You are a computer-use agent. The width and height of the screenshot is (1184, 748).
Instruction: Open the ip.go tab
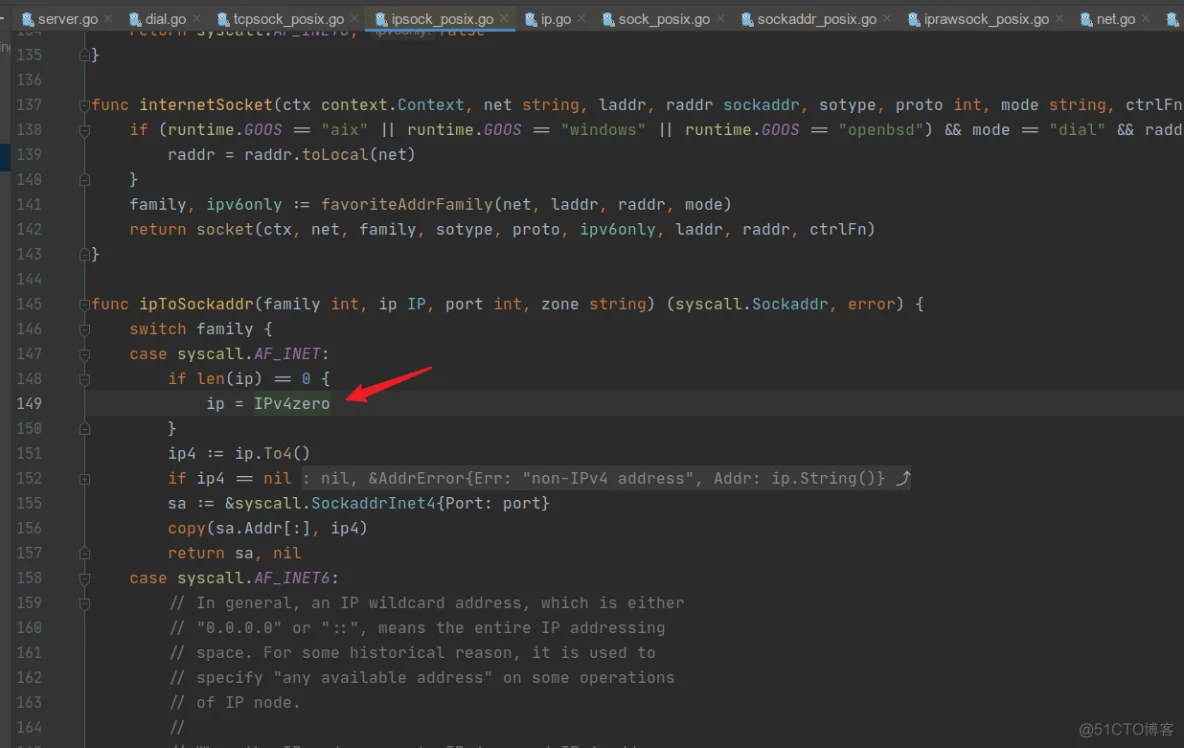click(556, 19)
